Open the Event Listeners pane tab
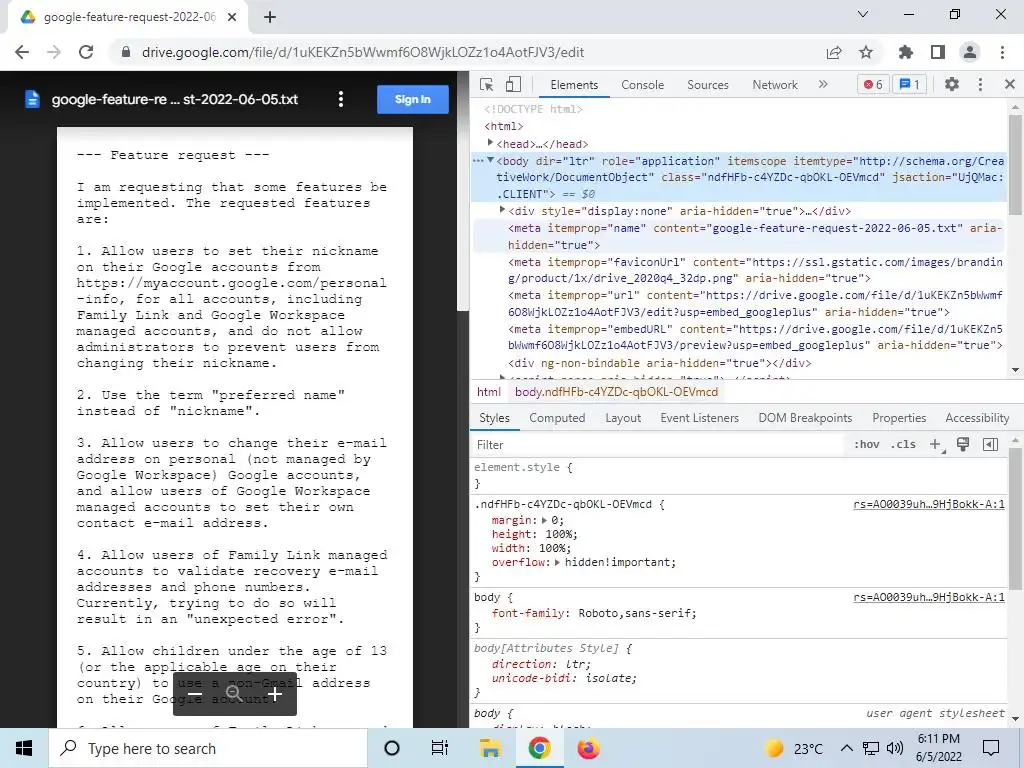This screenshot has width=1024, height=768. click(699, 418)
